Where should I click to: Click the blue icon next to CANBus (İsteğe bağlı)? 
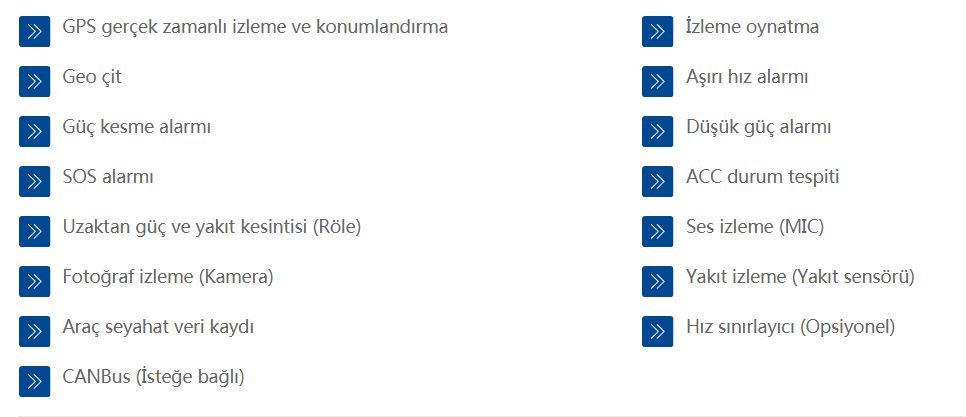click(x=34, y=381)
